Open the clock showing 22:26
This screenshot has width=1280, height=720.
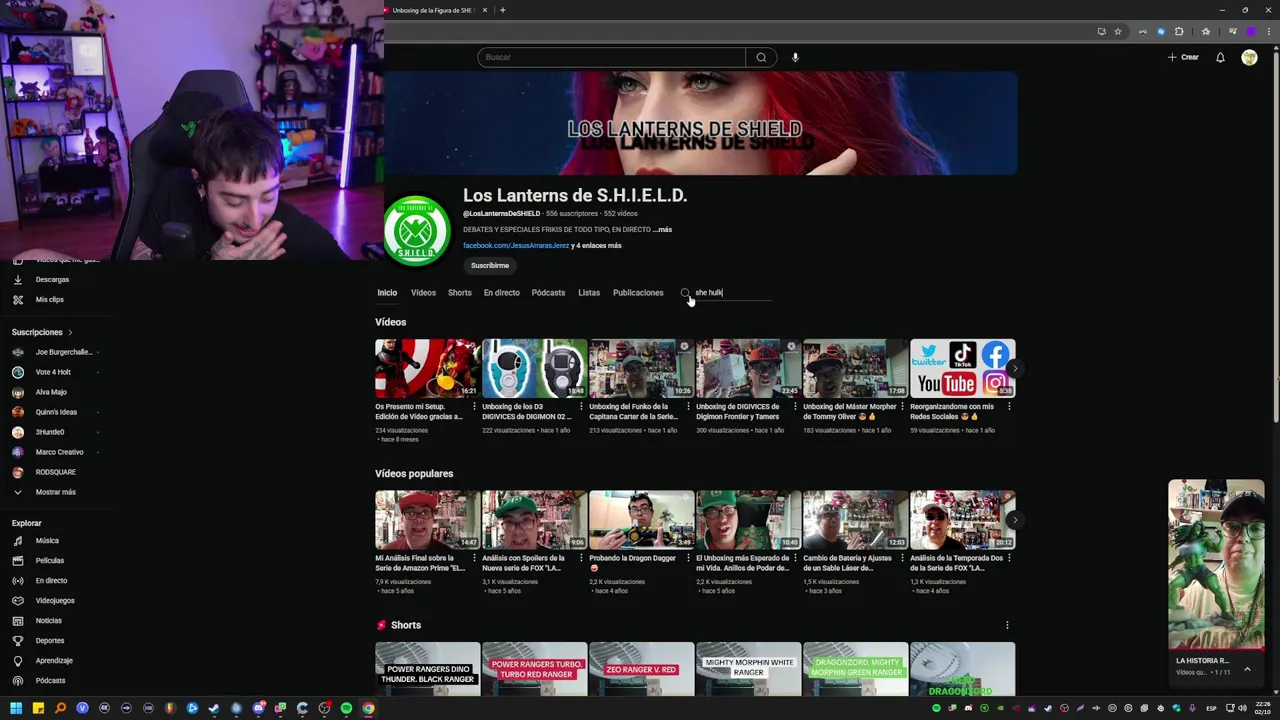pyautogui.click(x=1262, y=708)
